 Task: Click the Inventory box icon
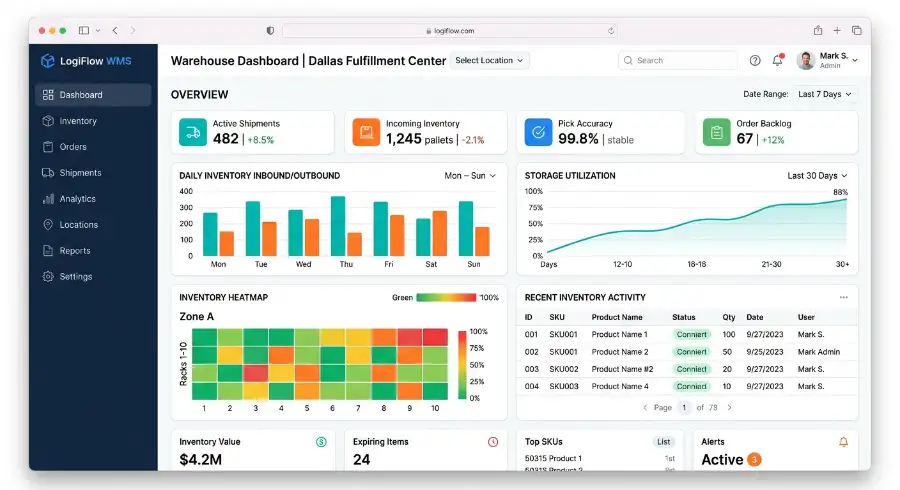(48, 121)
